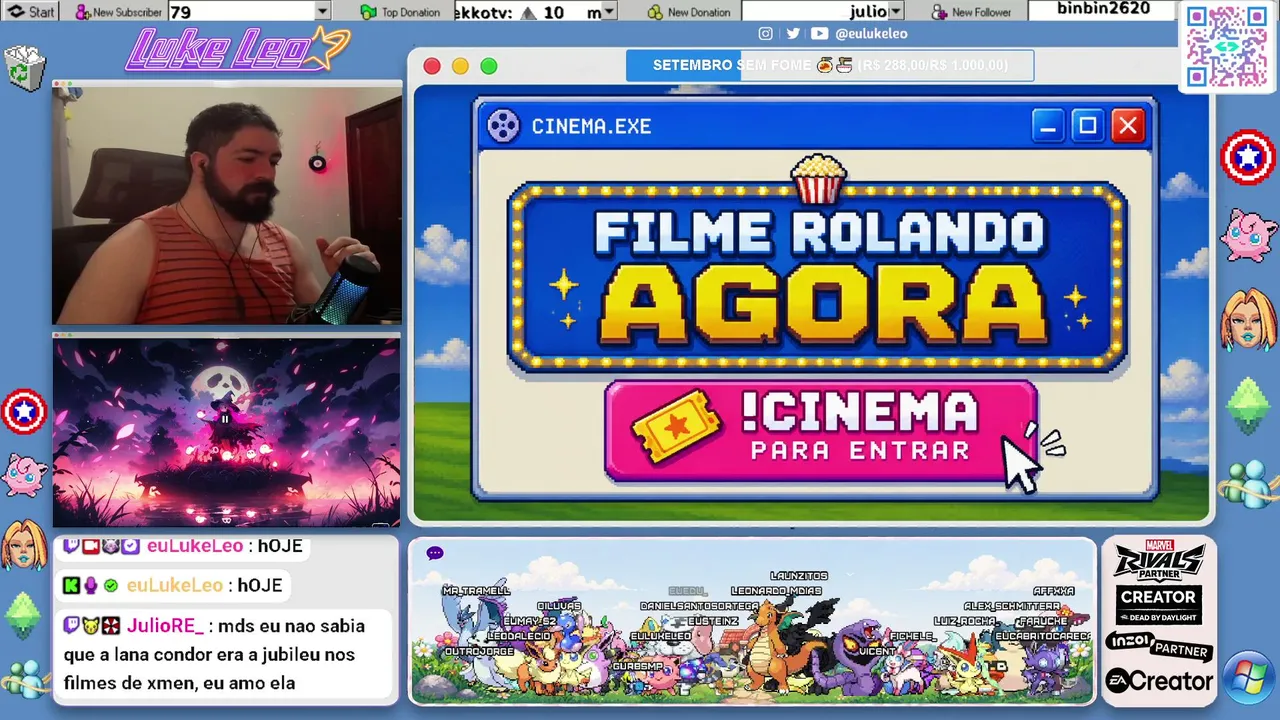
Task: Click the green Kick badge in chat
Action: [x=71, y=586]
